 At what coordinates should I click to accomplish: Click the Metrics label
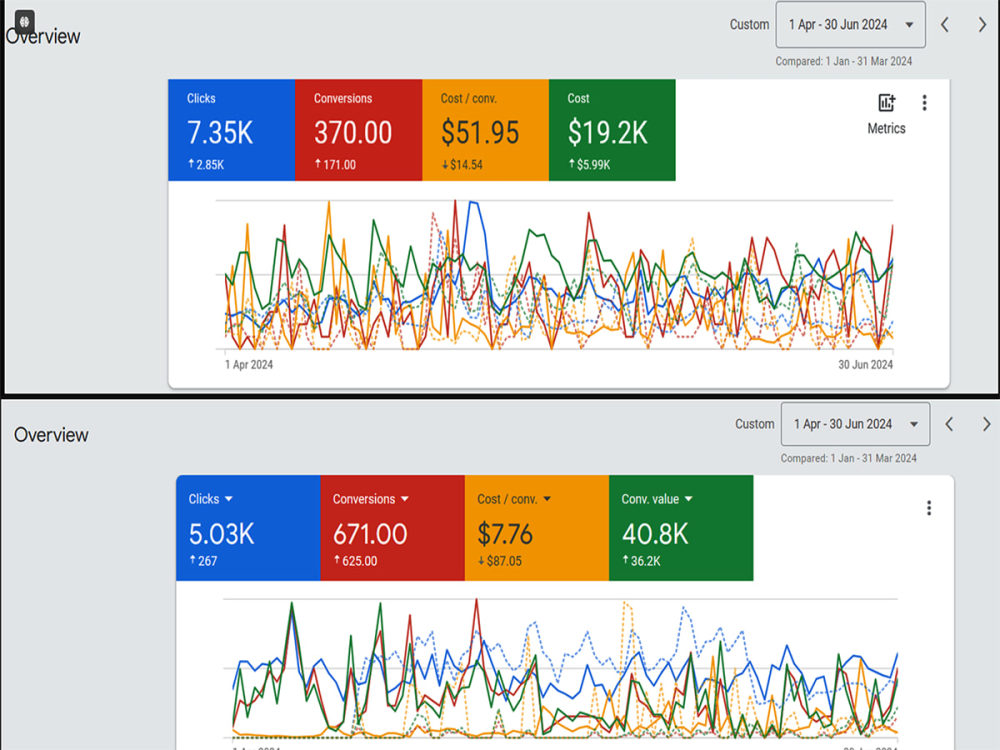(x=886, y=128)
